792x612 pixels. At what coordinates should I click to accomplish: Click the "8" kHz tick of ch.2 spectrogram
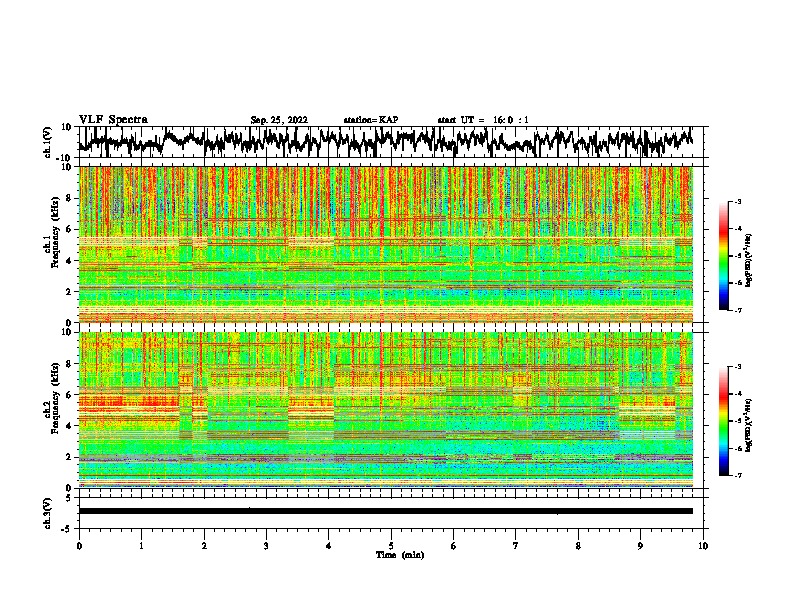point(70,364)
